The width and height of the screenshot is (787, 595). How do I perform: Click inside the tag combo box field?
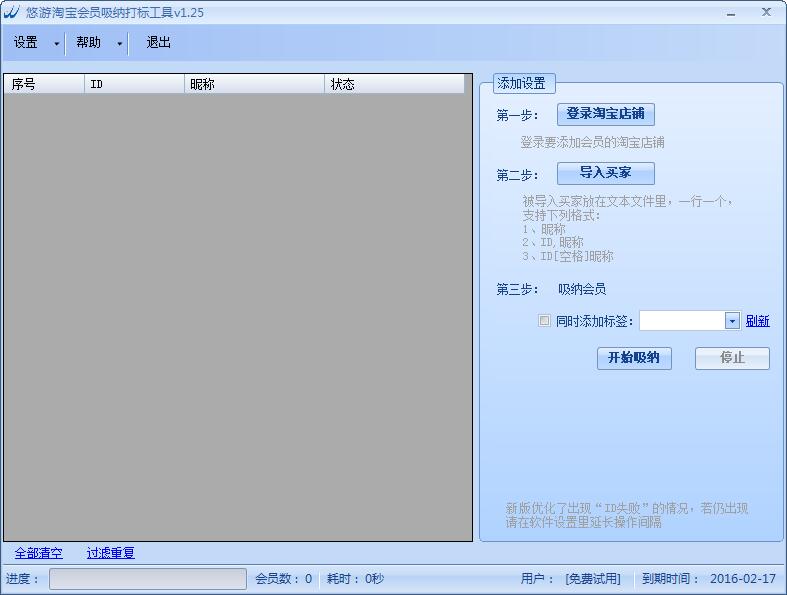(682, 321)
